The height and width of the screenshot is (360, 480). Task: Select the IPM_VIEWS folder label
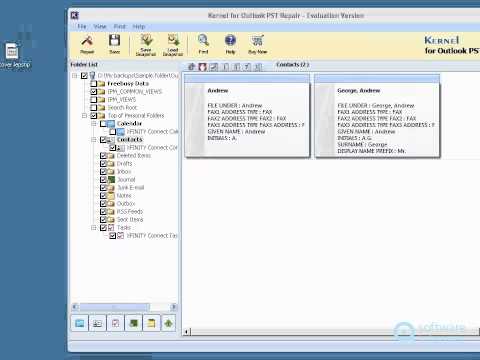[122, 100]
